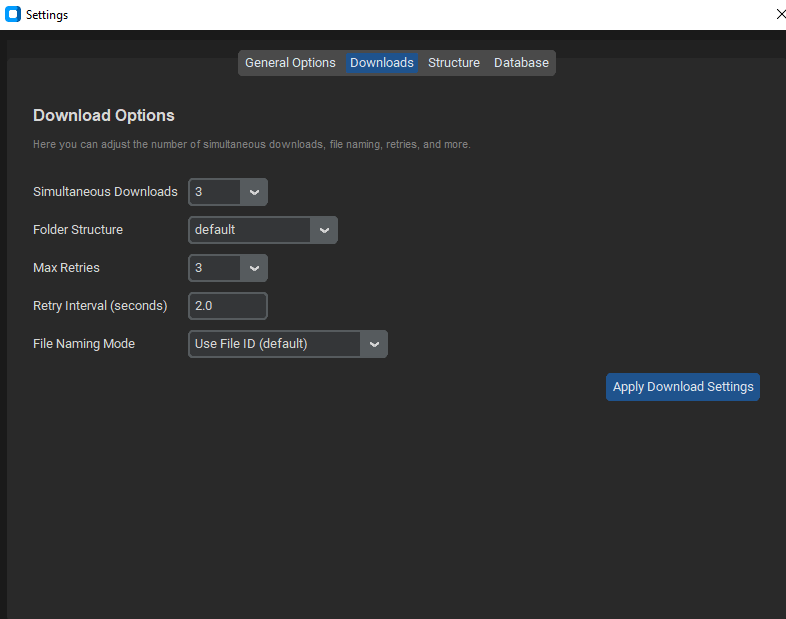
Task: Click the Settings window title text
Action: (47, 15)
